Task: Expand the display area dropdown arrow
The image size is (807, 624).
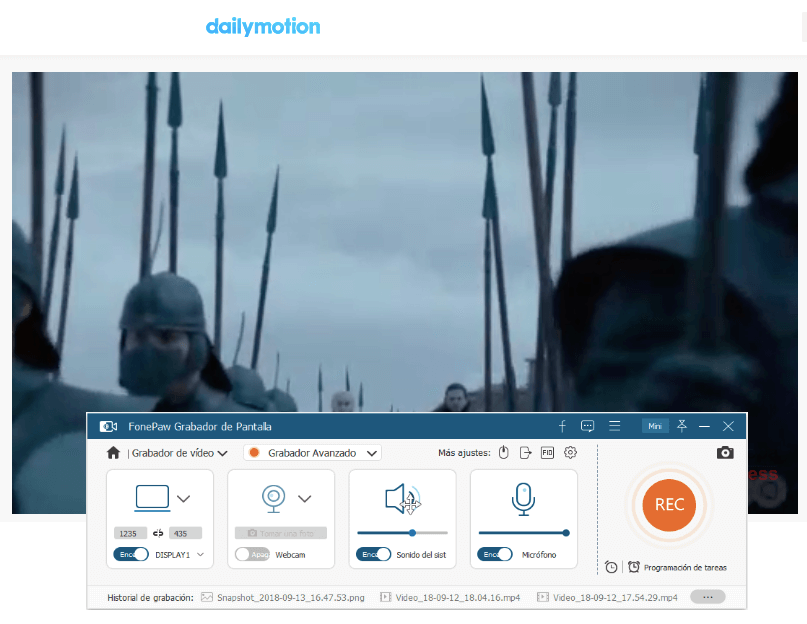Action: click(184, 498)
